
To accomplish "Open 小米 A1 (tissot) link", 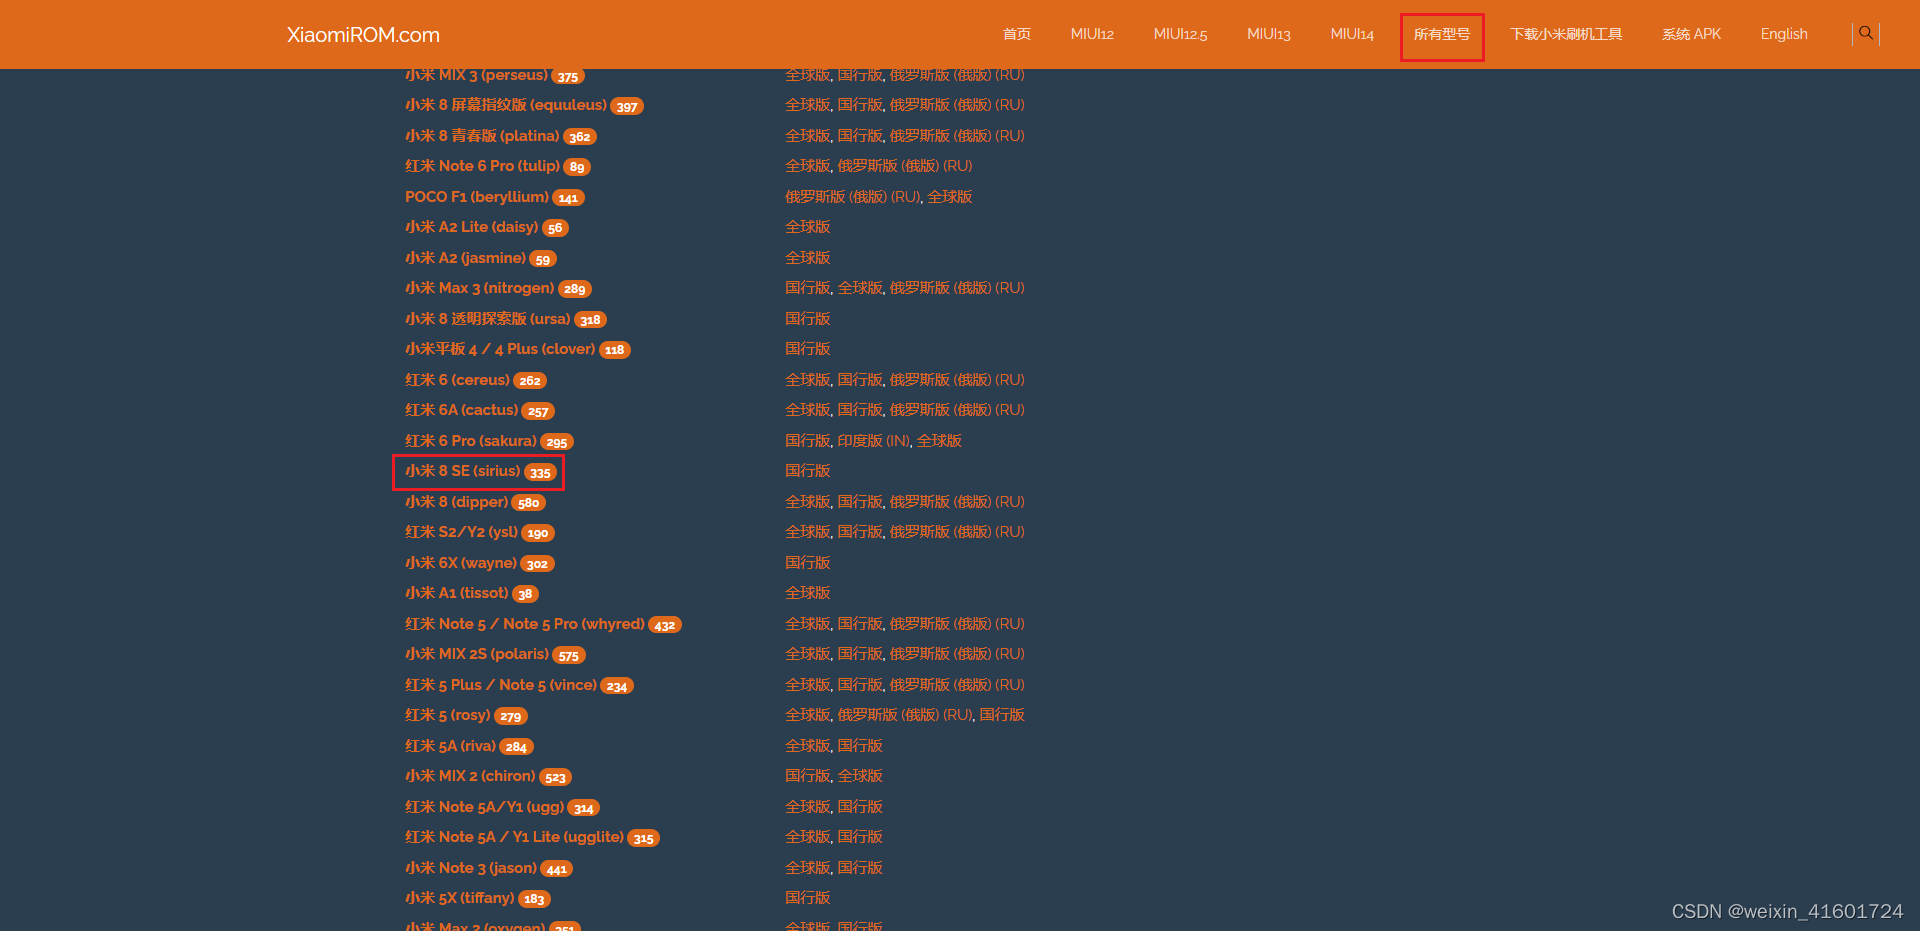I will (x=457, y=593).
